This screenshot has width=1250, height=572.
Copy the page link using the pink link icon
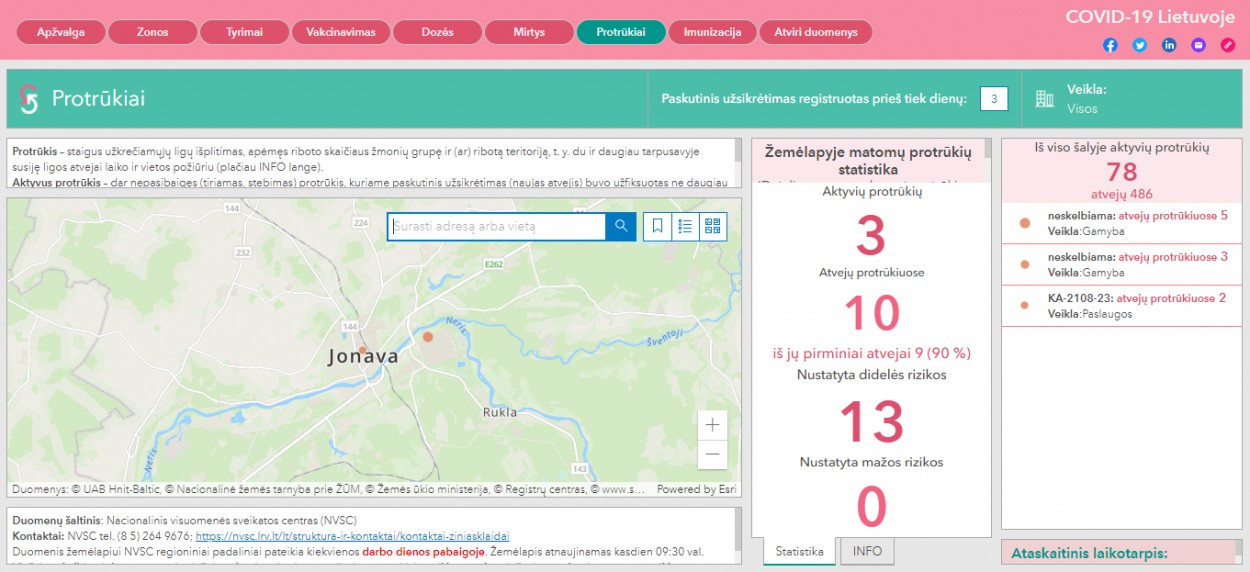pyautogui.click(x=1228, y=45)
